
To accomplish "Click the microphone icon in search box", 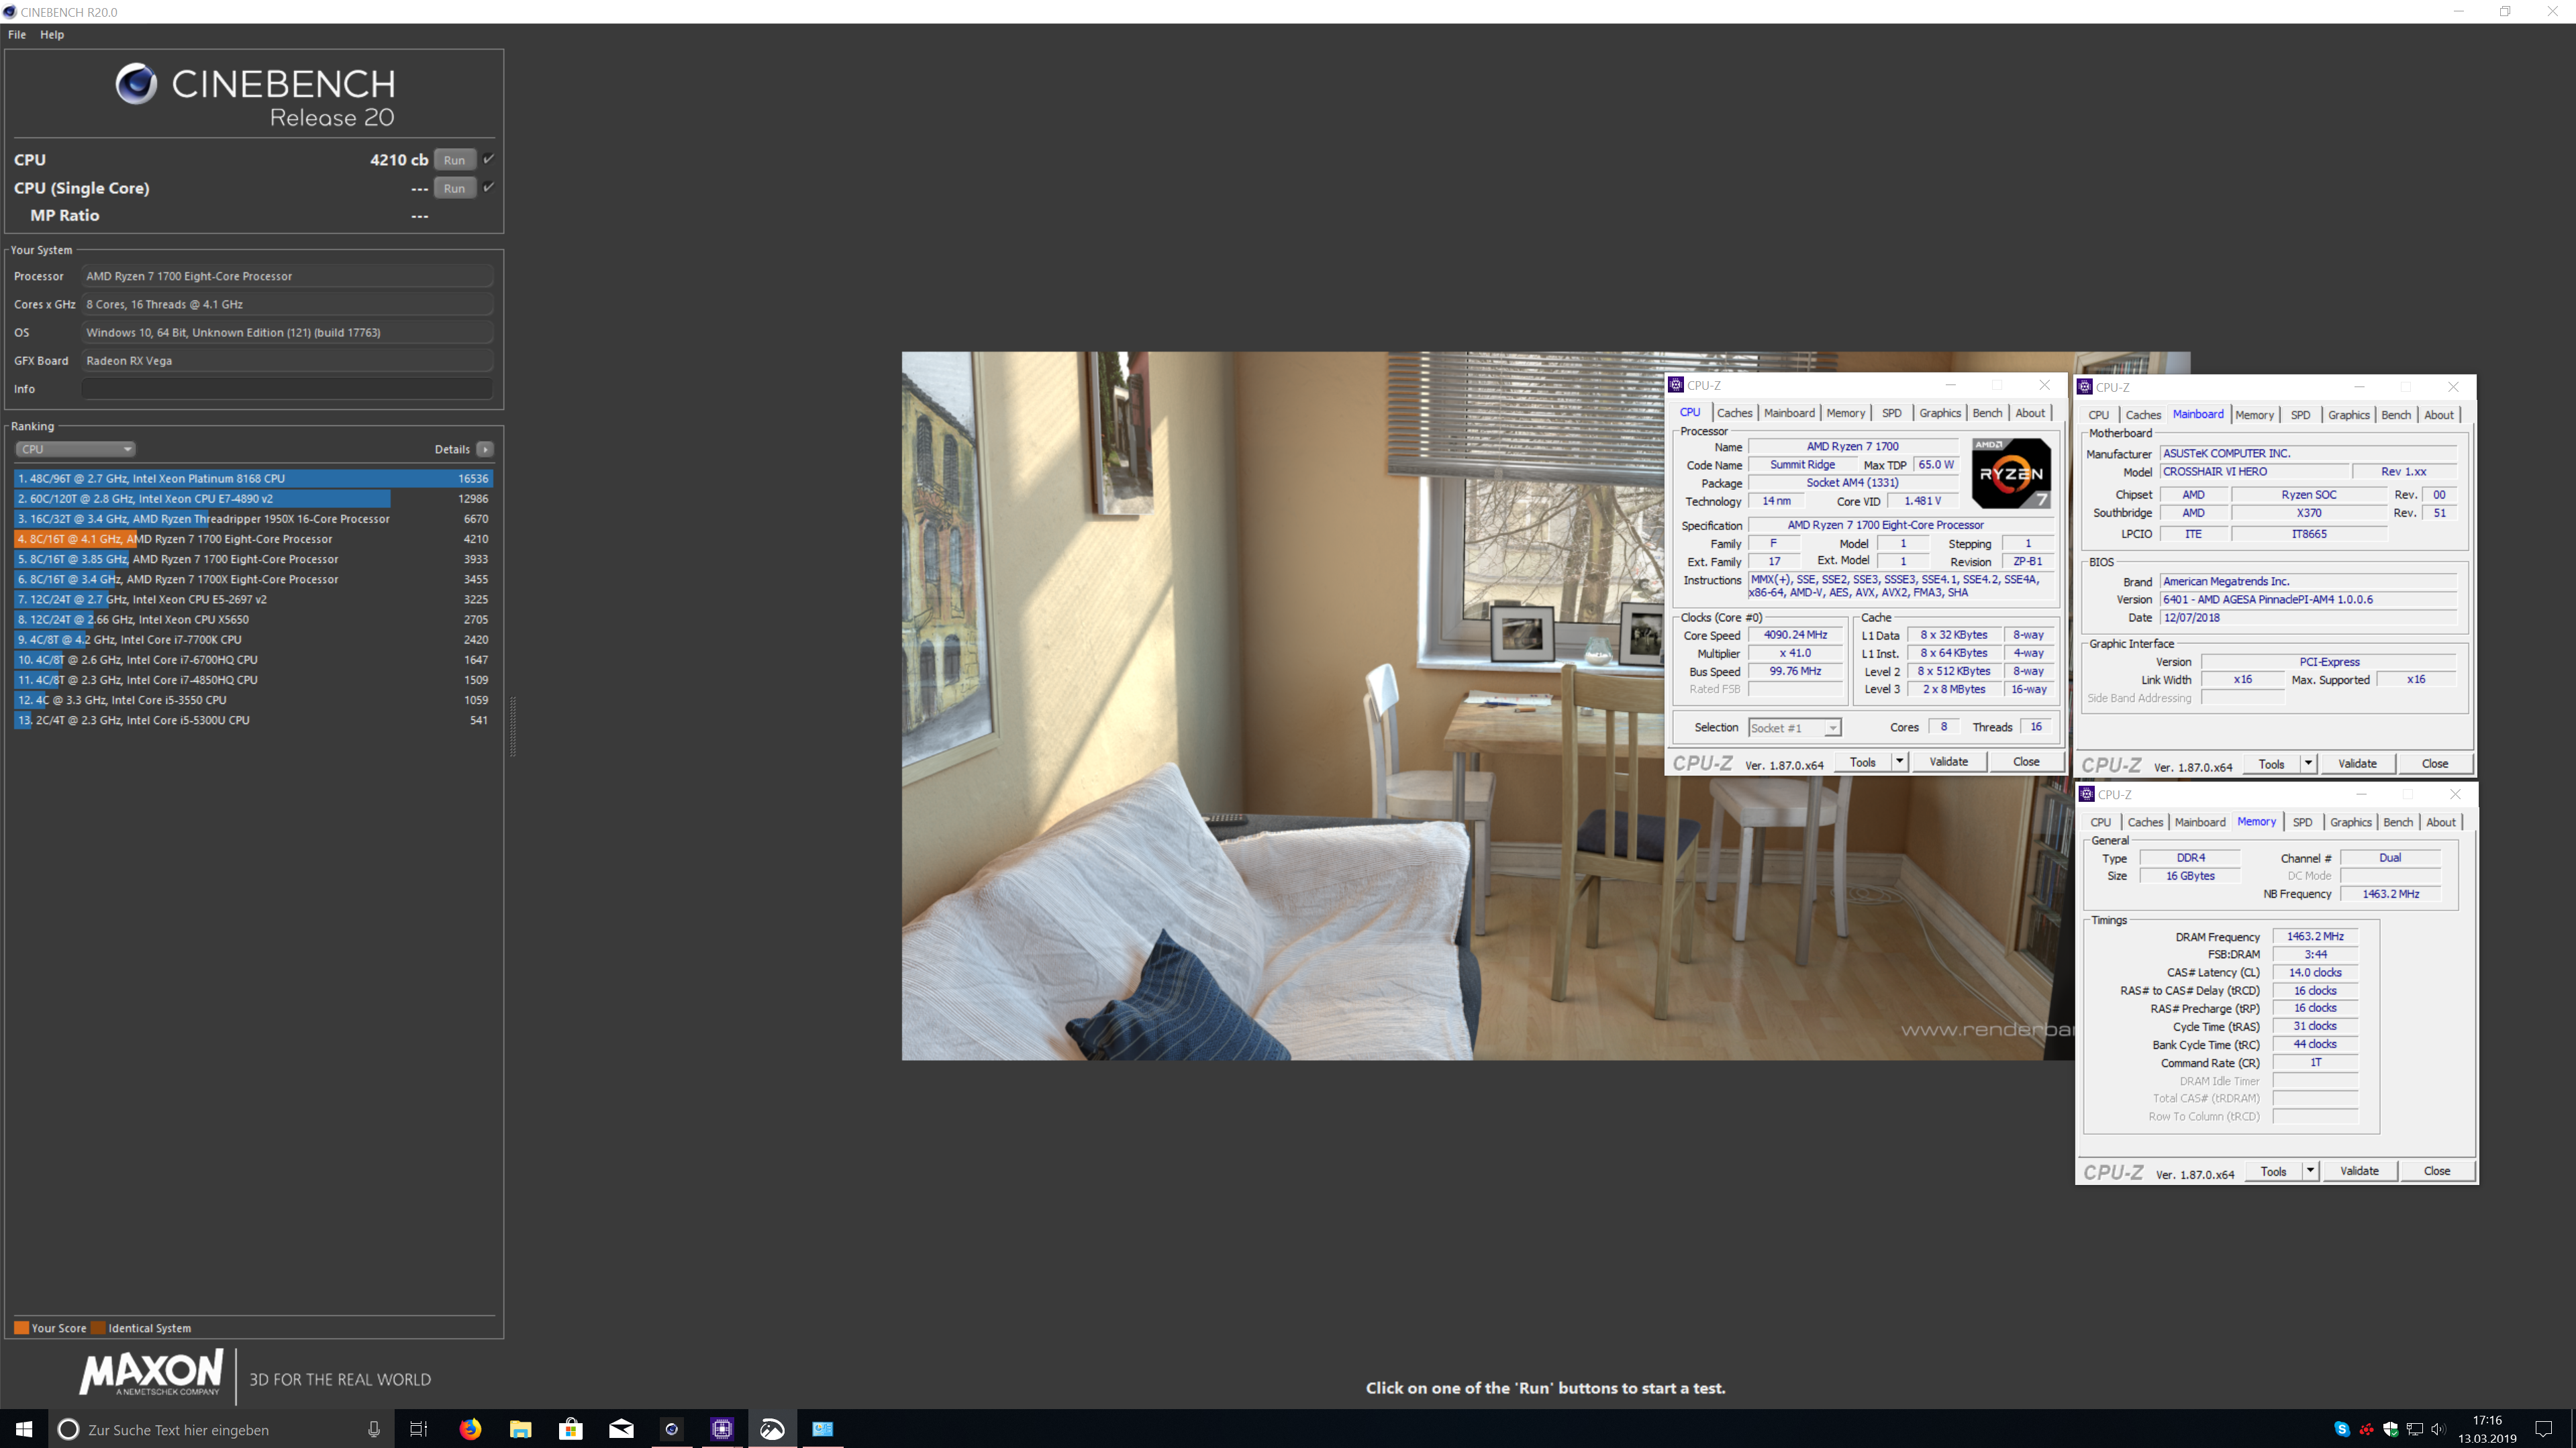I will pyautogui.click(x=373, y=1429).
